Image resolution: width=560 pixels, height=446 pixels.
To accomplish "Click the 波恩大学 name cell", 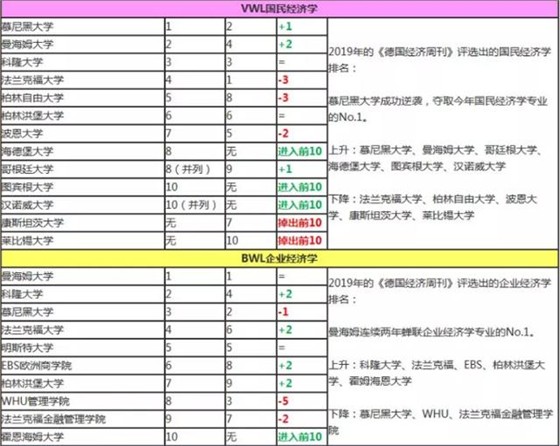I will point(83,134).
